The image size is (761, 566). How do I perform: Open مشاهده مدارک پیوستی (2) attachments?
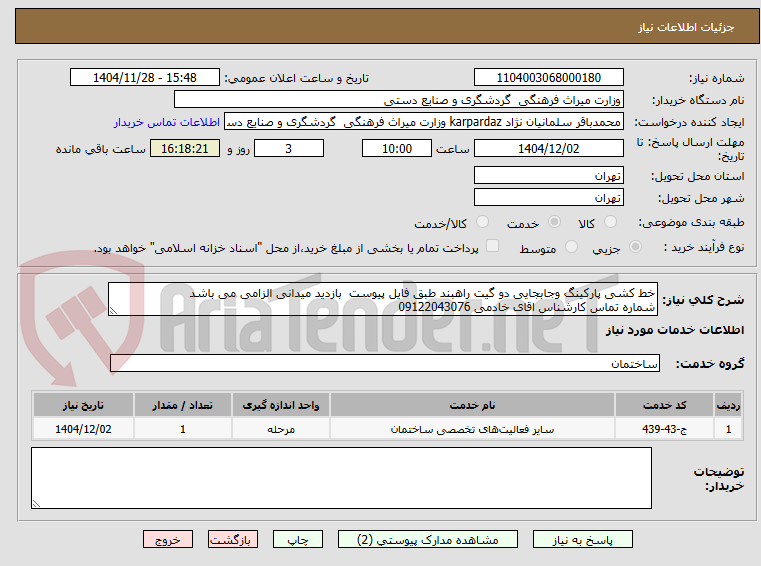click(x=428, y=539)
